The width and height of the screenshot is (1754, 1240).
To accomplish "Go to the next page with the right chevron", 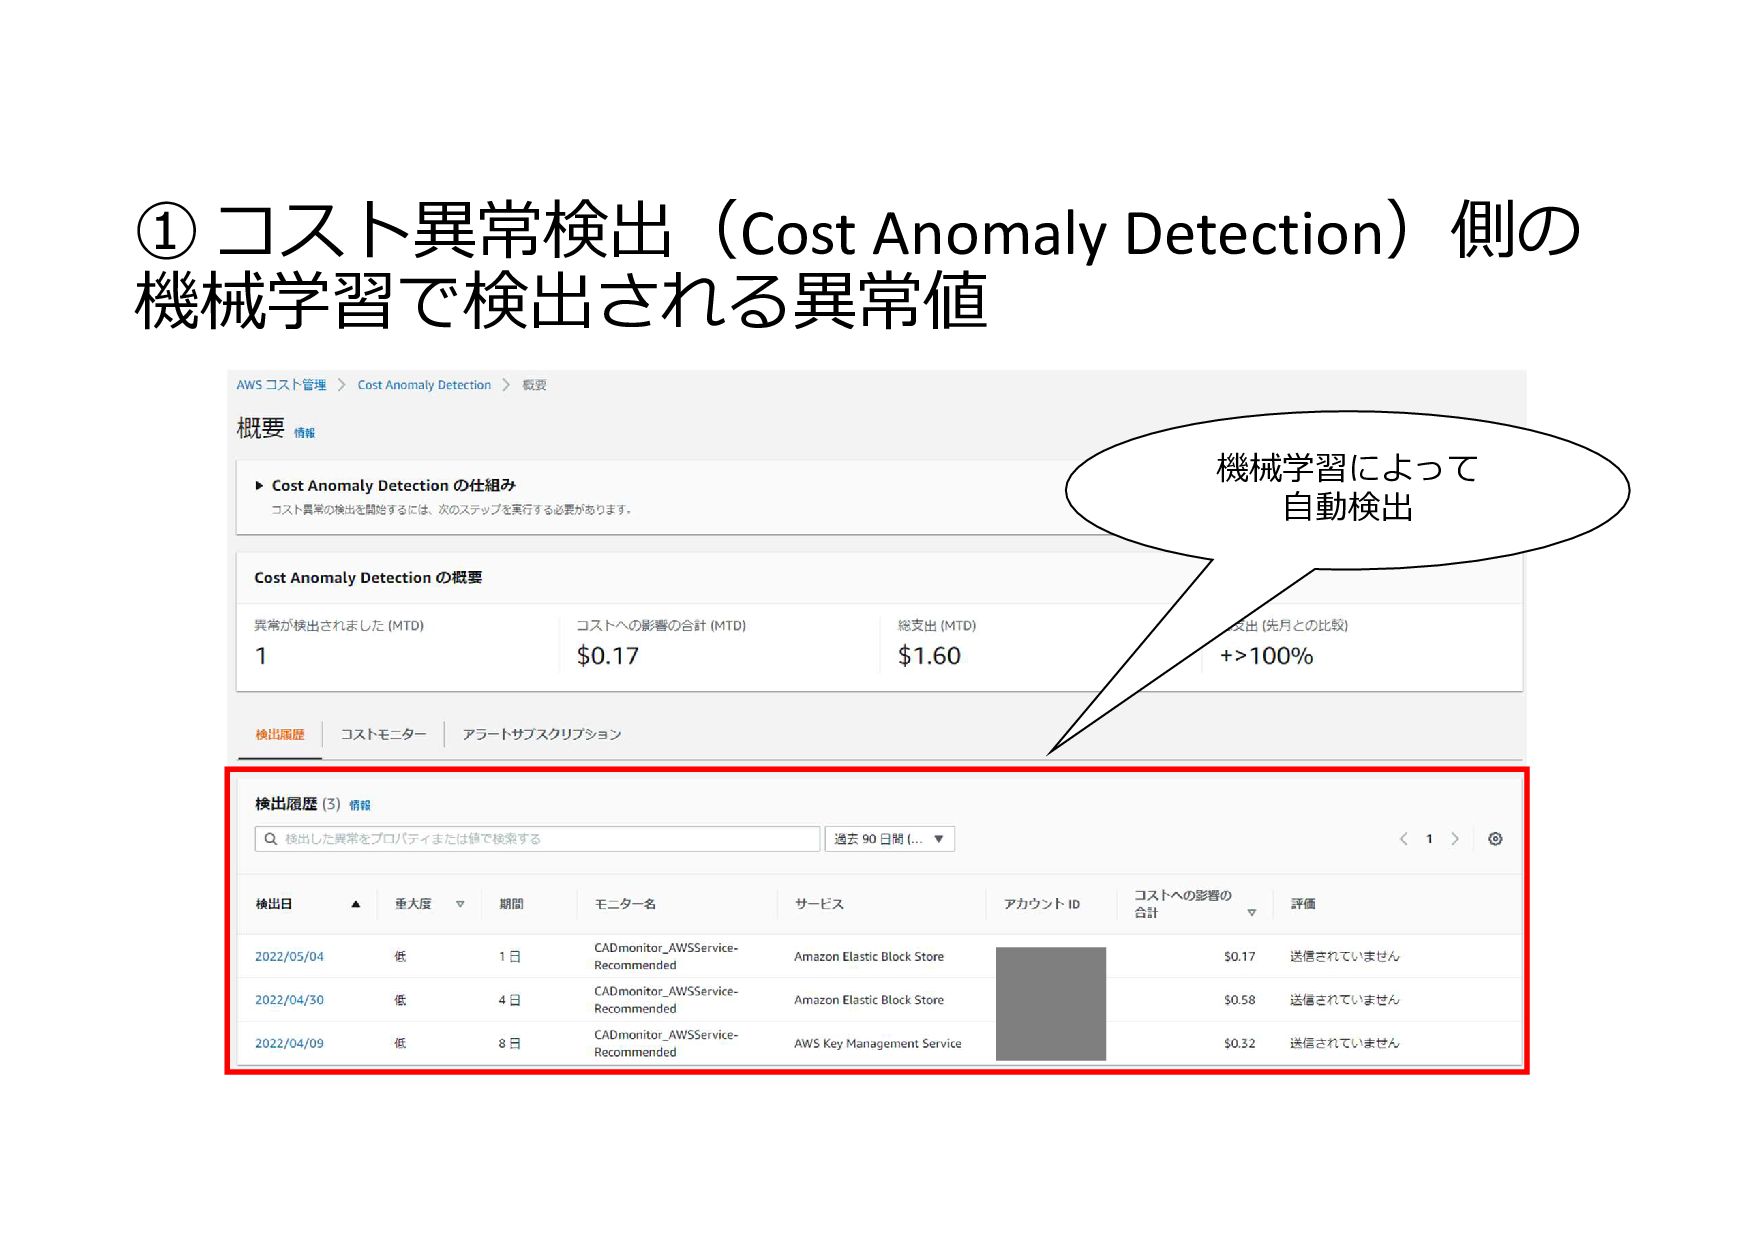I will pos(1455,839).
